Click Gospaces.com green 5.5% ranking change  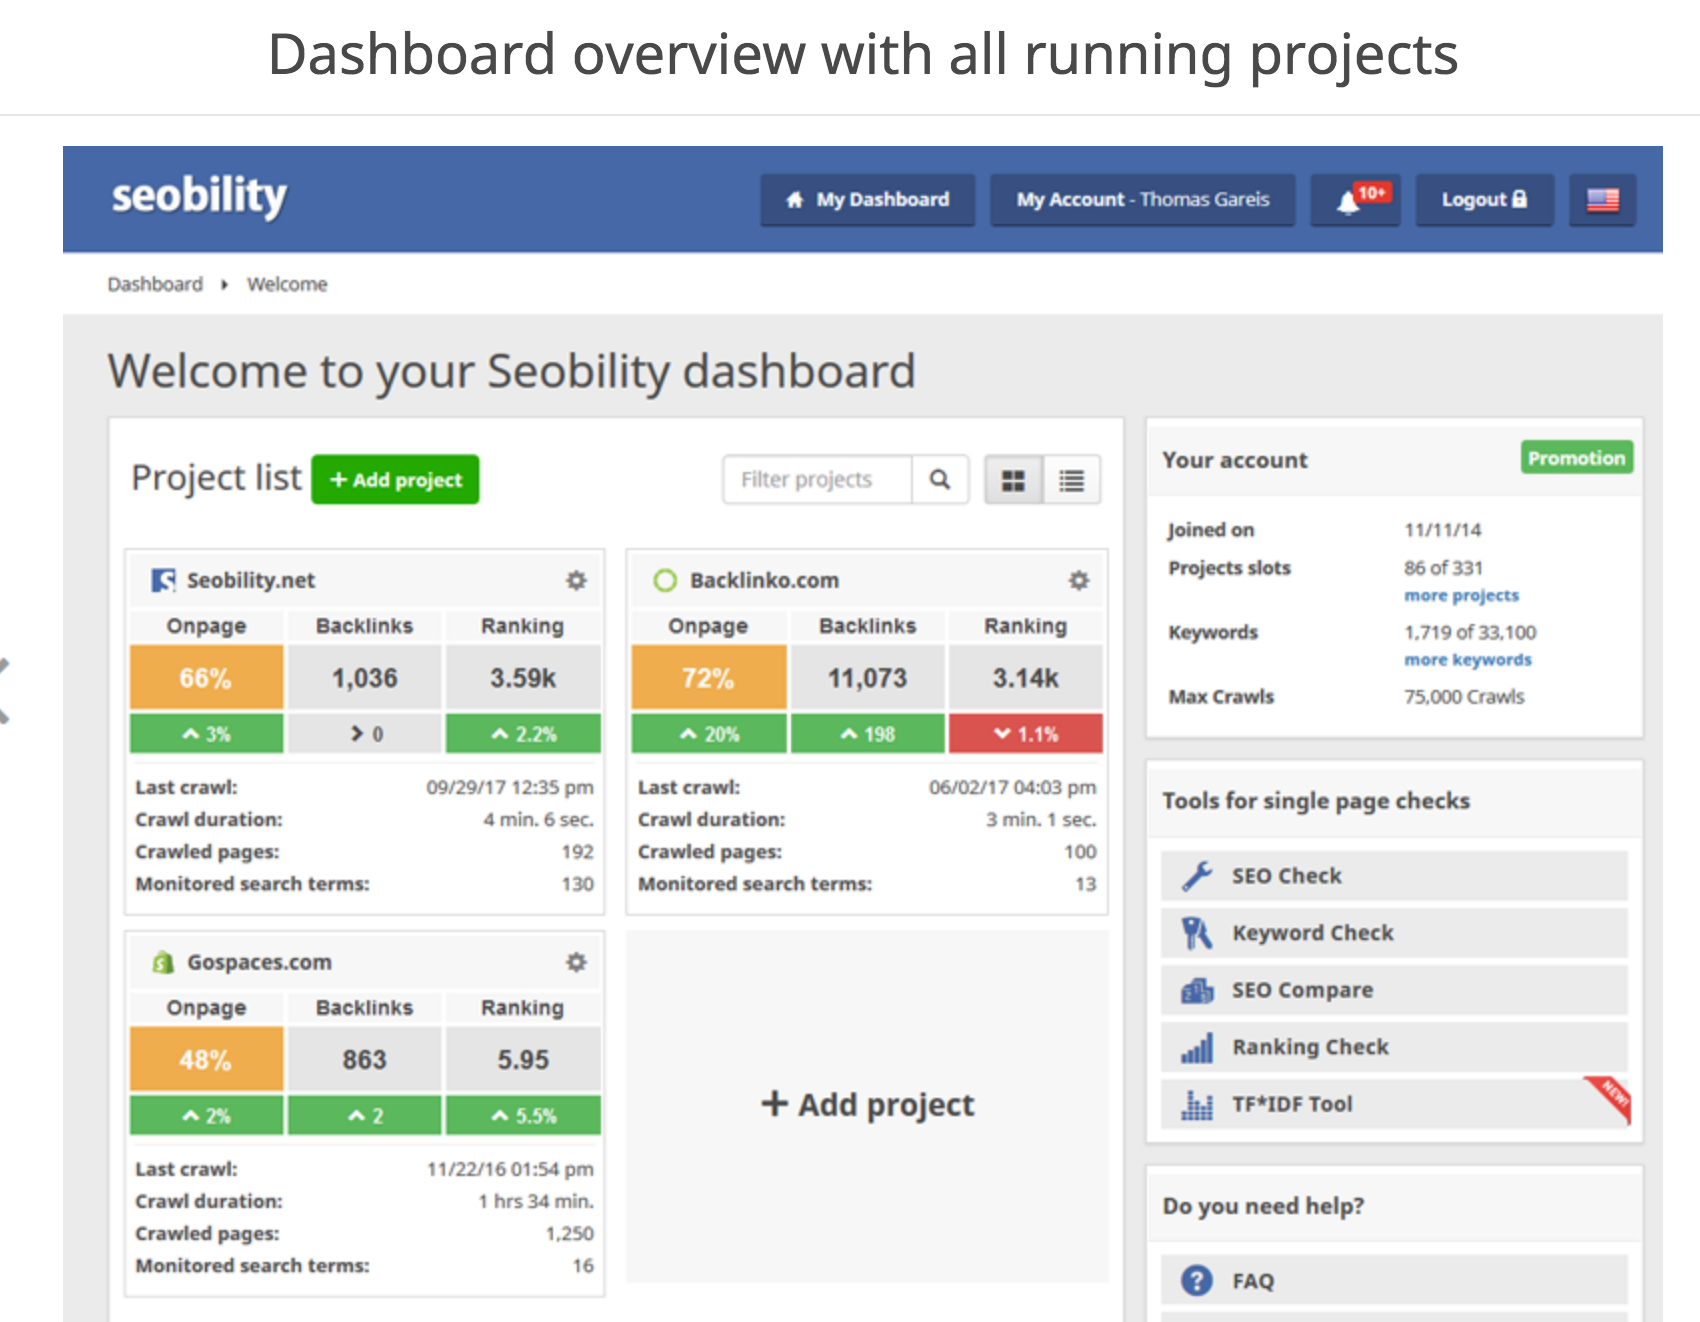pyautogui.click(x=523, y=1116)
